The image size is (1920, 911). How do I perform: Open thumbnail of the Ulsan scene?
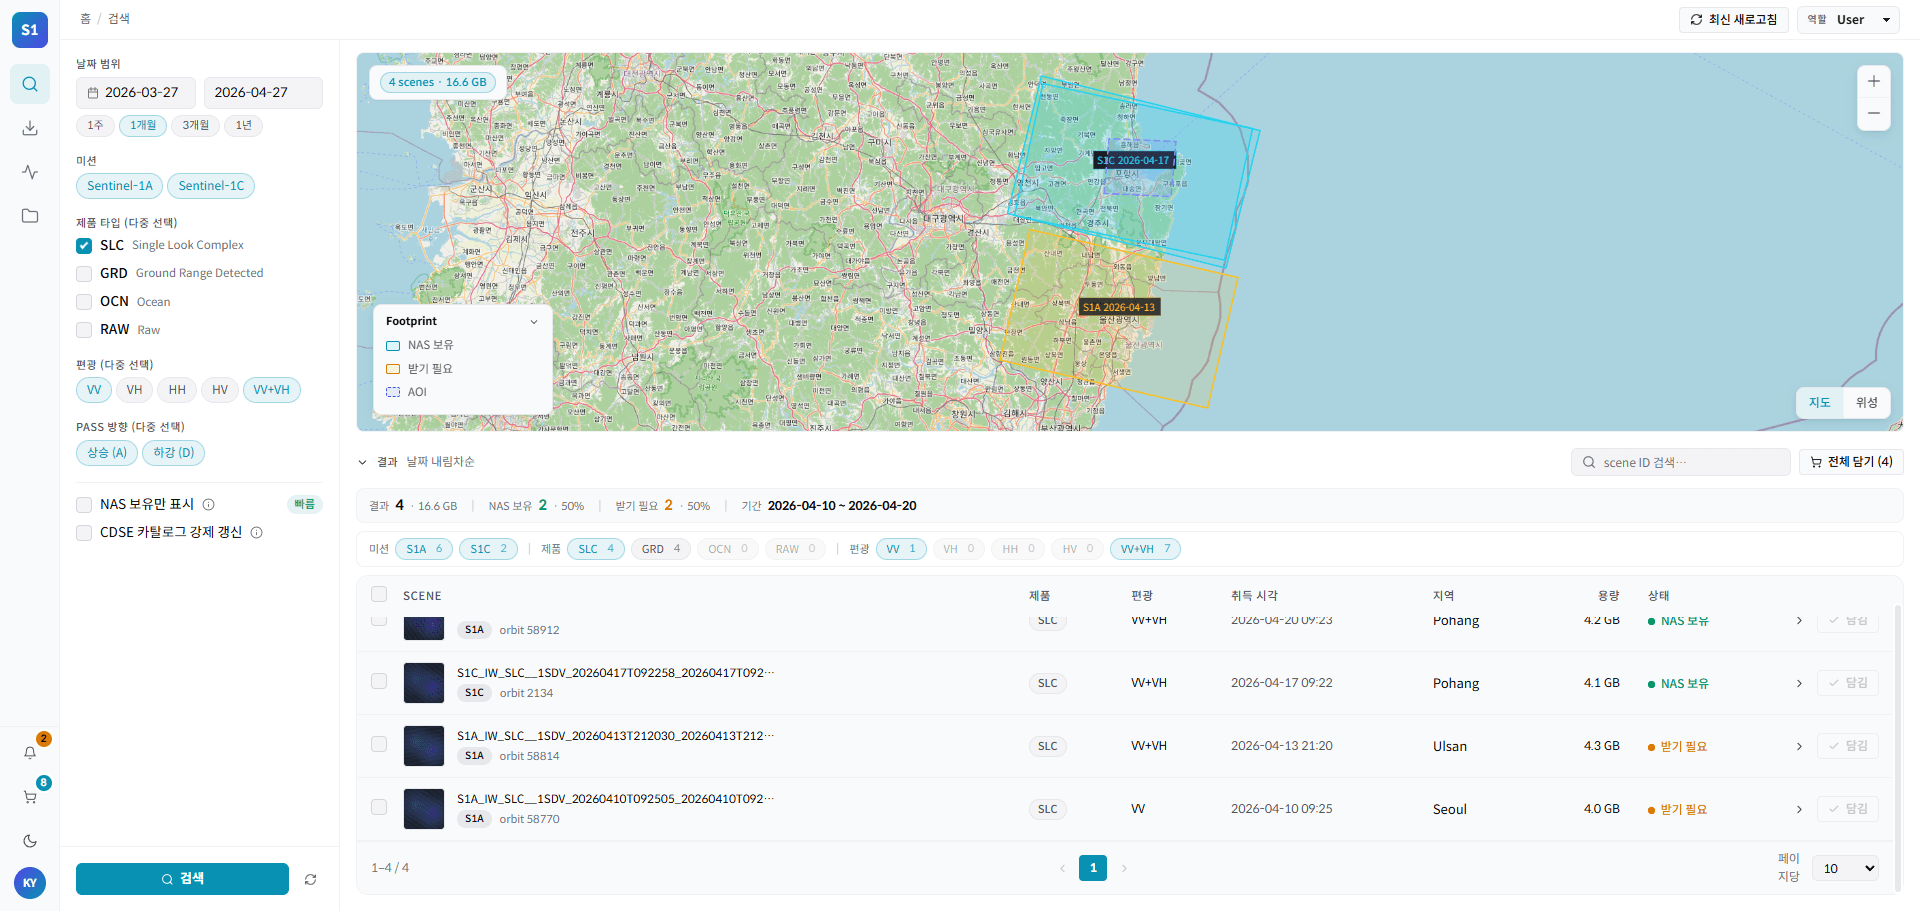424,746
